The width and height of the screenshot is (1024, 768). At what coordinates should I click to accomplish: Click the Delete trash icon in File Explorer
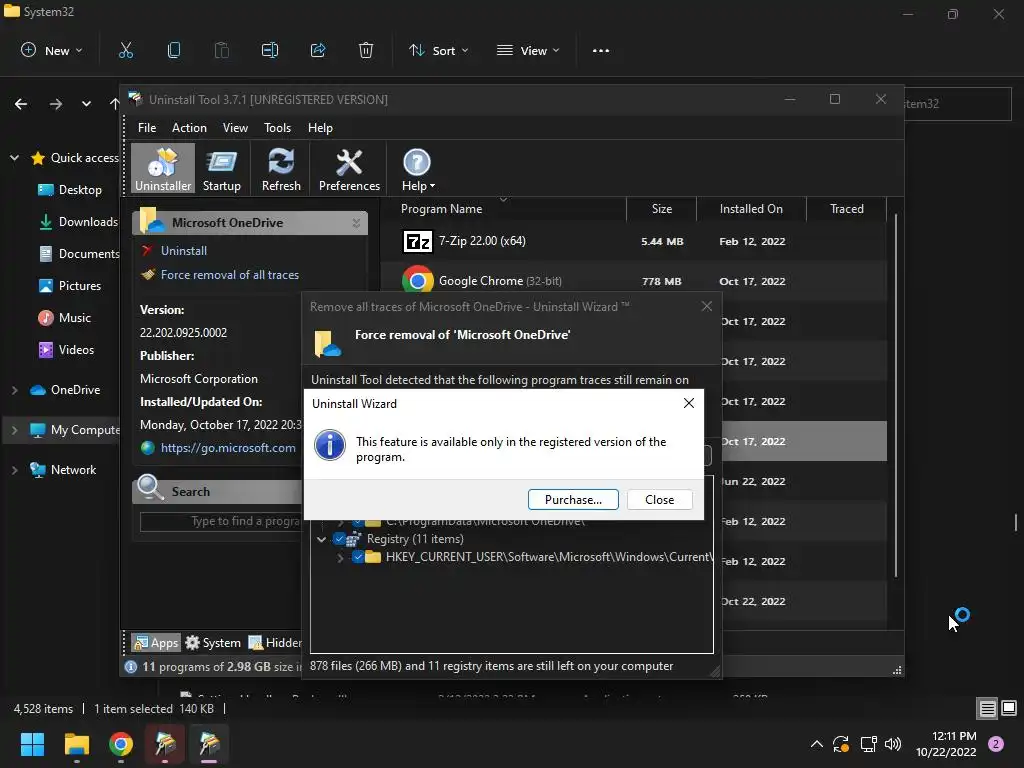click(366, 50)
